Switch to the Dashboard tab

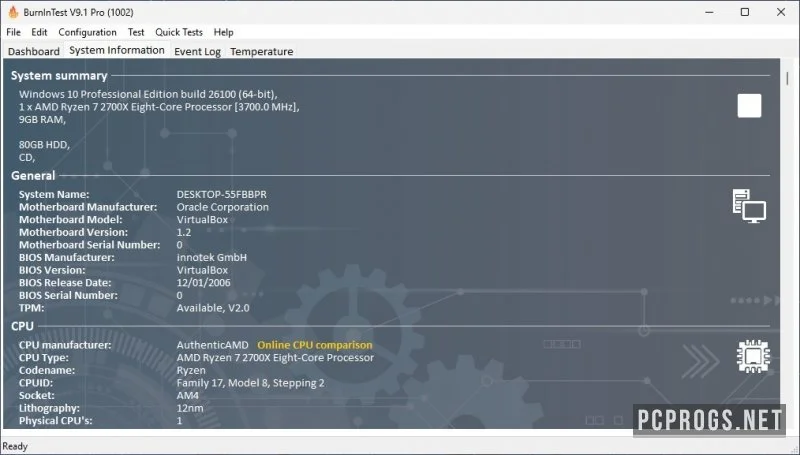(34, 52)
